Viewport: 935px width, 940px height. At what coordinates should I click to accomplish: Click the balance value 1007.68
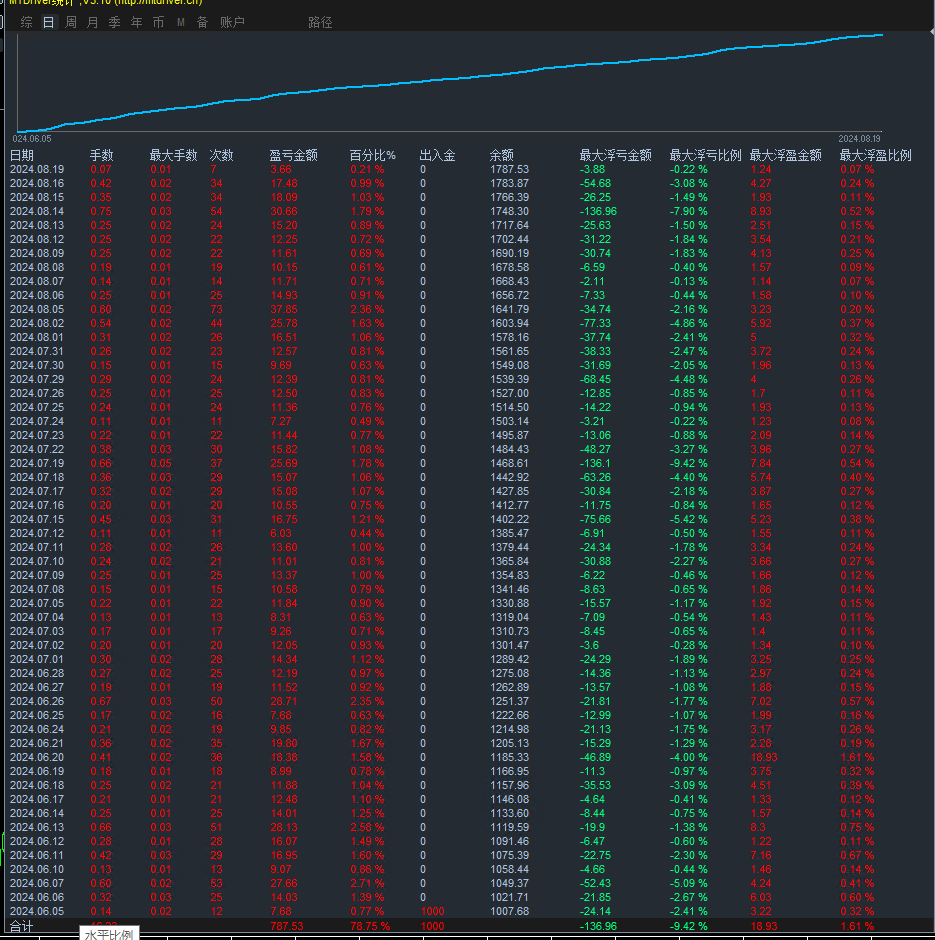[509, 911]
